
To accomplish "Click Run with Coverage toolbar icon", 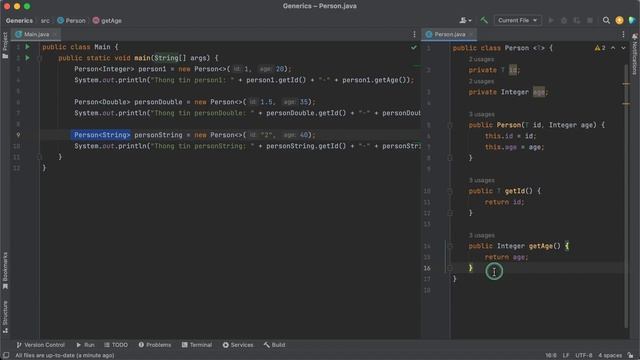I will click(x=577, y=20).
